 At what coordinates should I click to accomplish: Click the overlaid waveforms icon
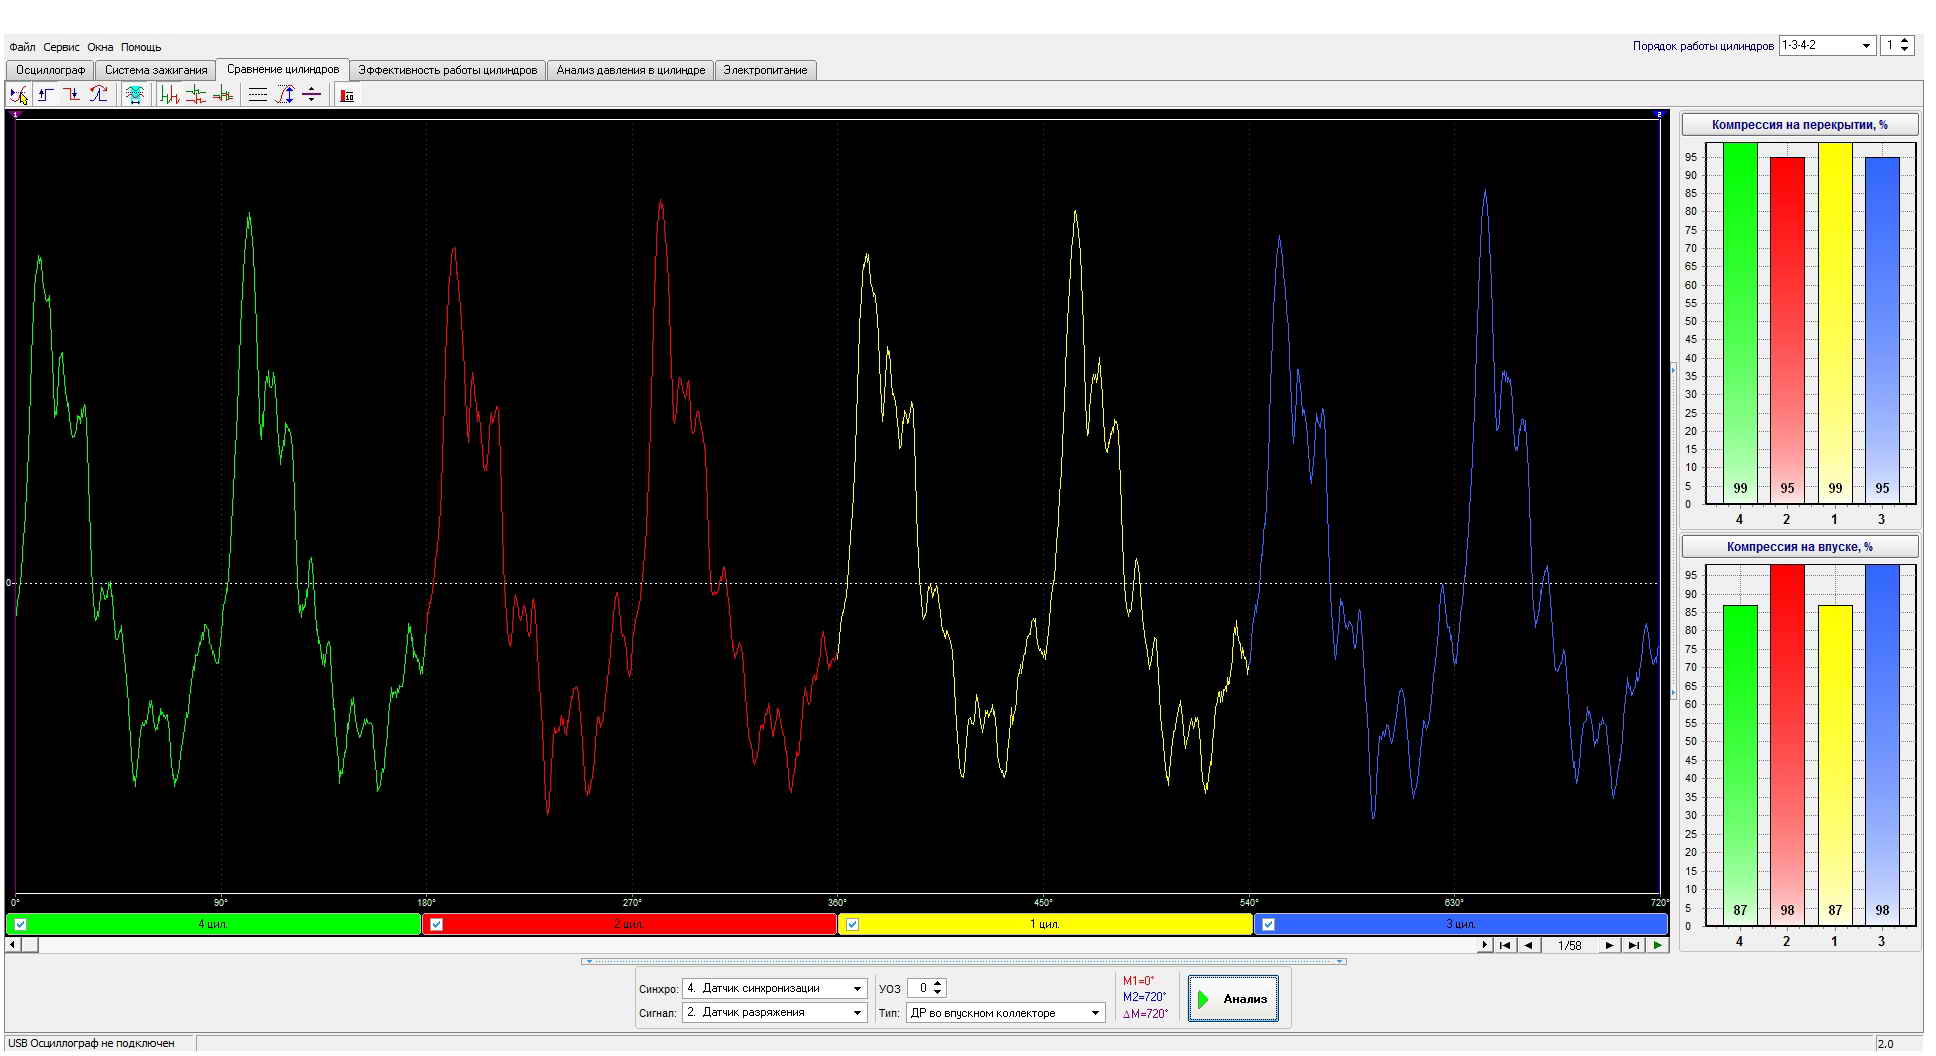[222, 95]
